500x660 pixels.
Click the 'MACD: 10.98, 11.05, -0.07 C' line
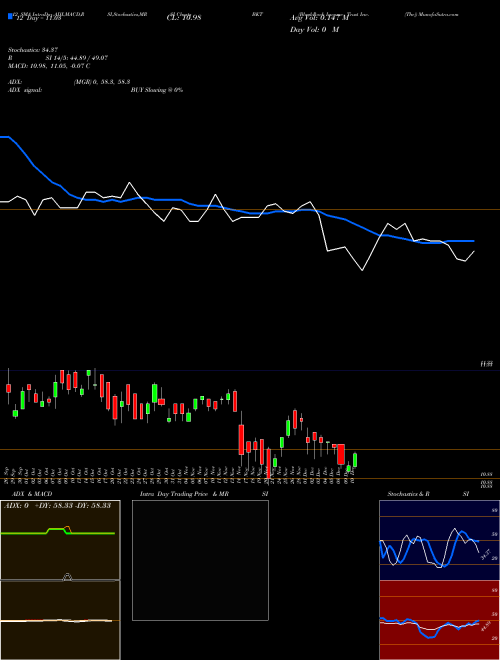click(x=49, y=66)
